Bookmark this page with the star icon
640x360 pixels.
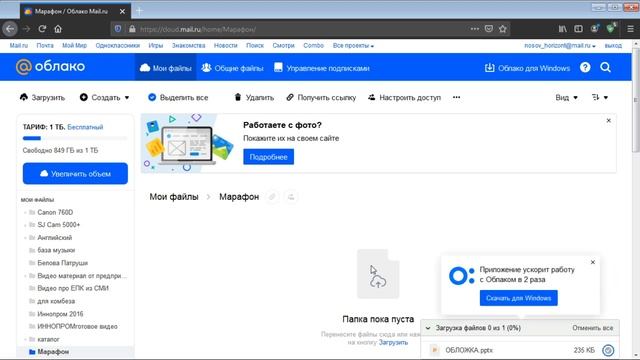tap(503, 29)
